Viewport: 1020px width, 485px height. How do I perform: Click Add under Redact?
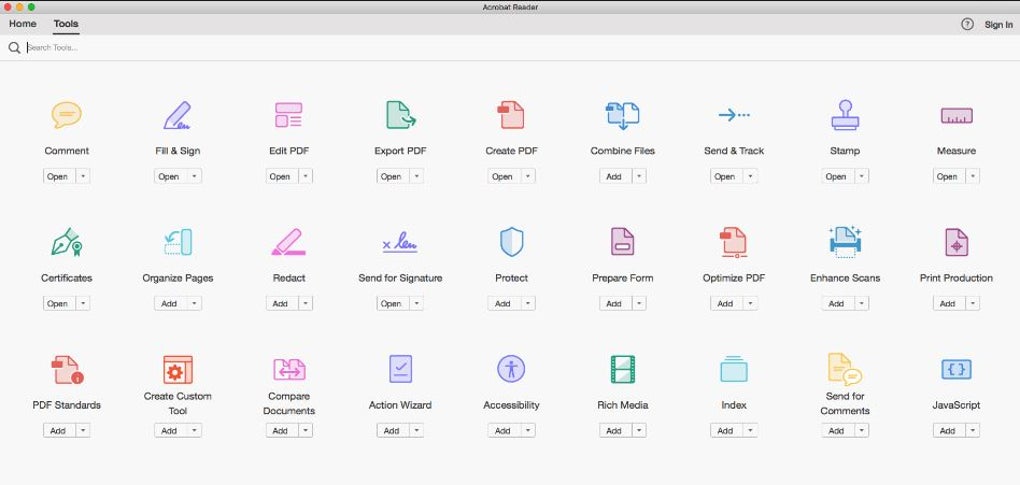(x=281, y=304)
